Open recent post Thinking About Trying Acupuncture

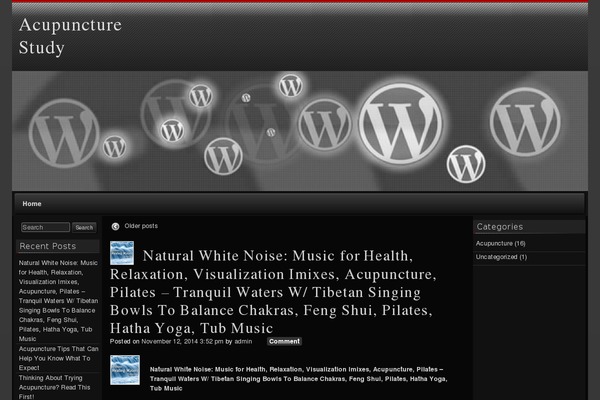tap(54, 387)
